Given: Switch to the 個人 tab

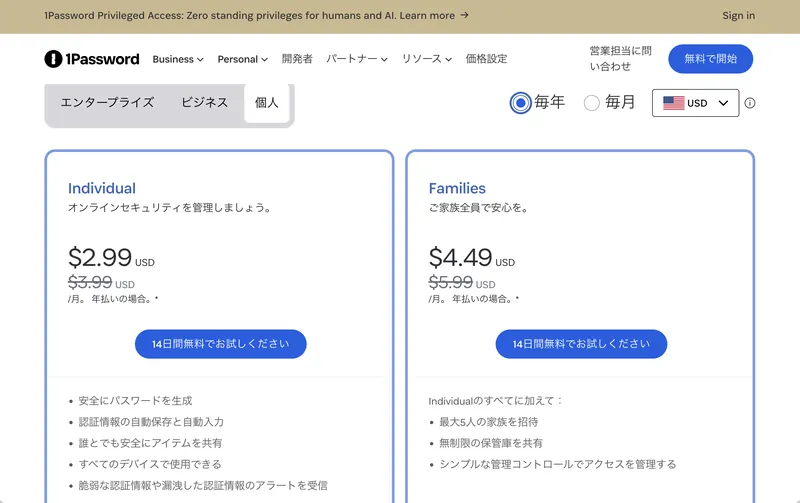Looking at the screenshot, I should [x=267, y=103].
